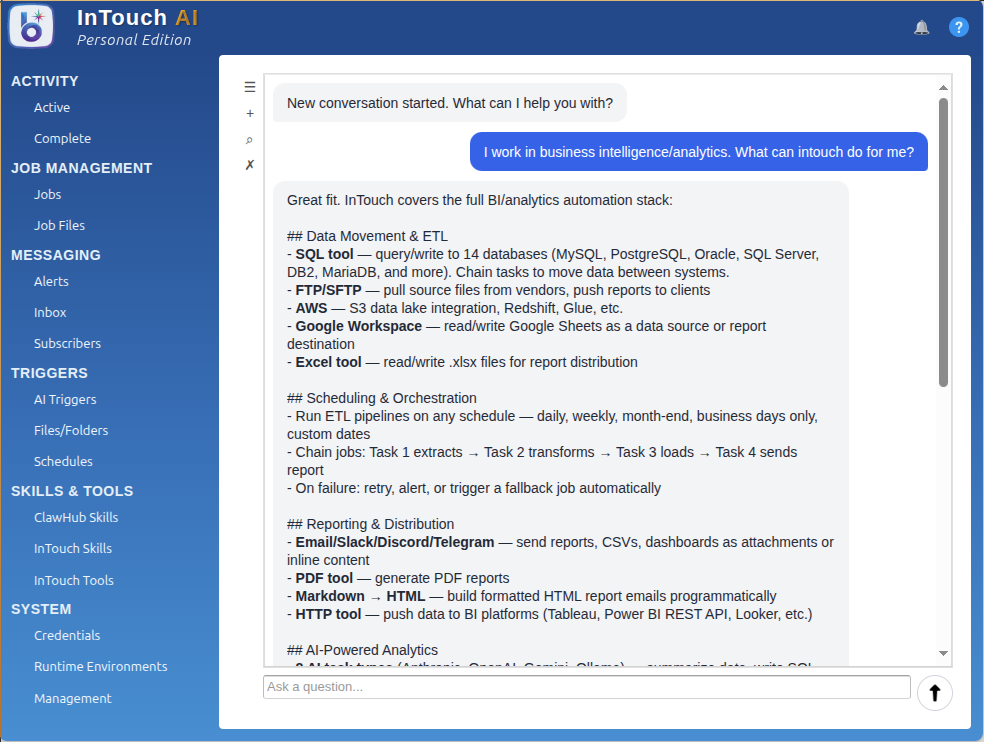Screen dimensions: 984x742
Task: Click the "Personal Edition" subtitle
Action: 134,40
